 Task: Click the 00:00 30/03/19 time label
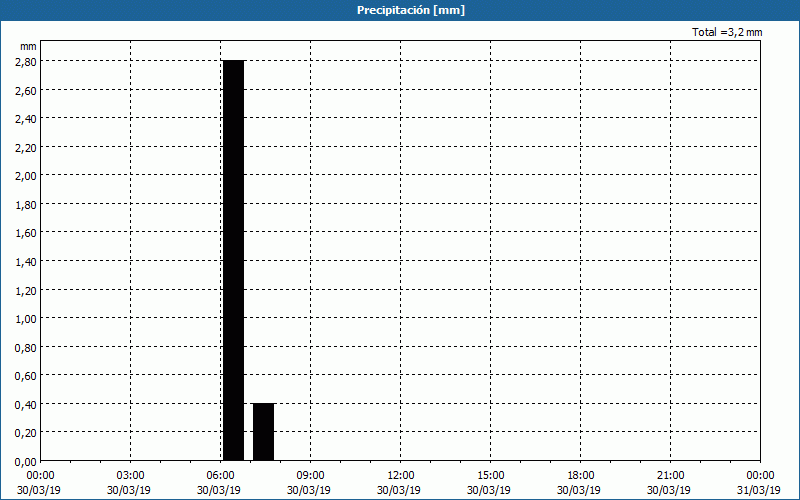(39, 483)
